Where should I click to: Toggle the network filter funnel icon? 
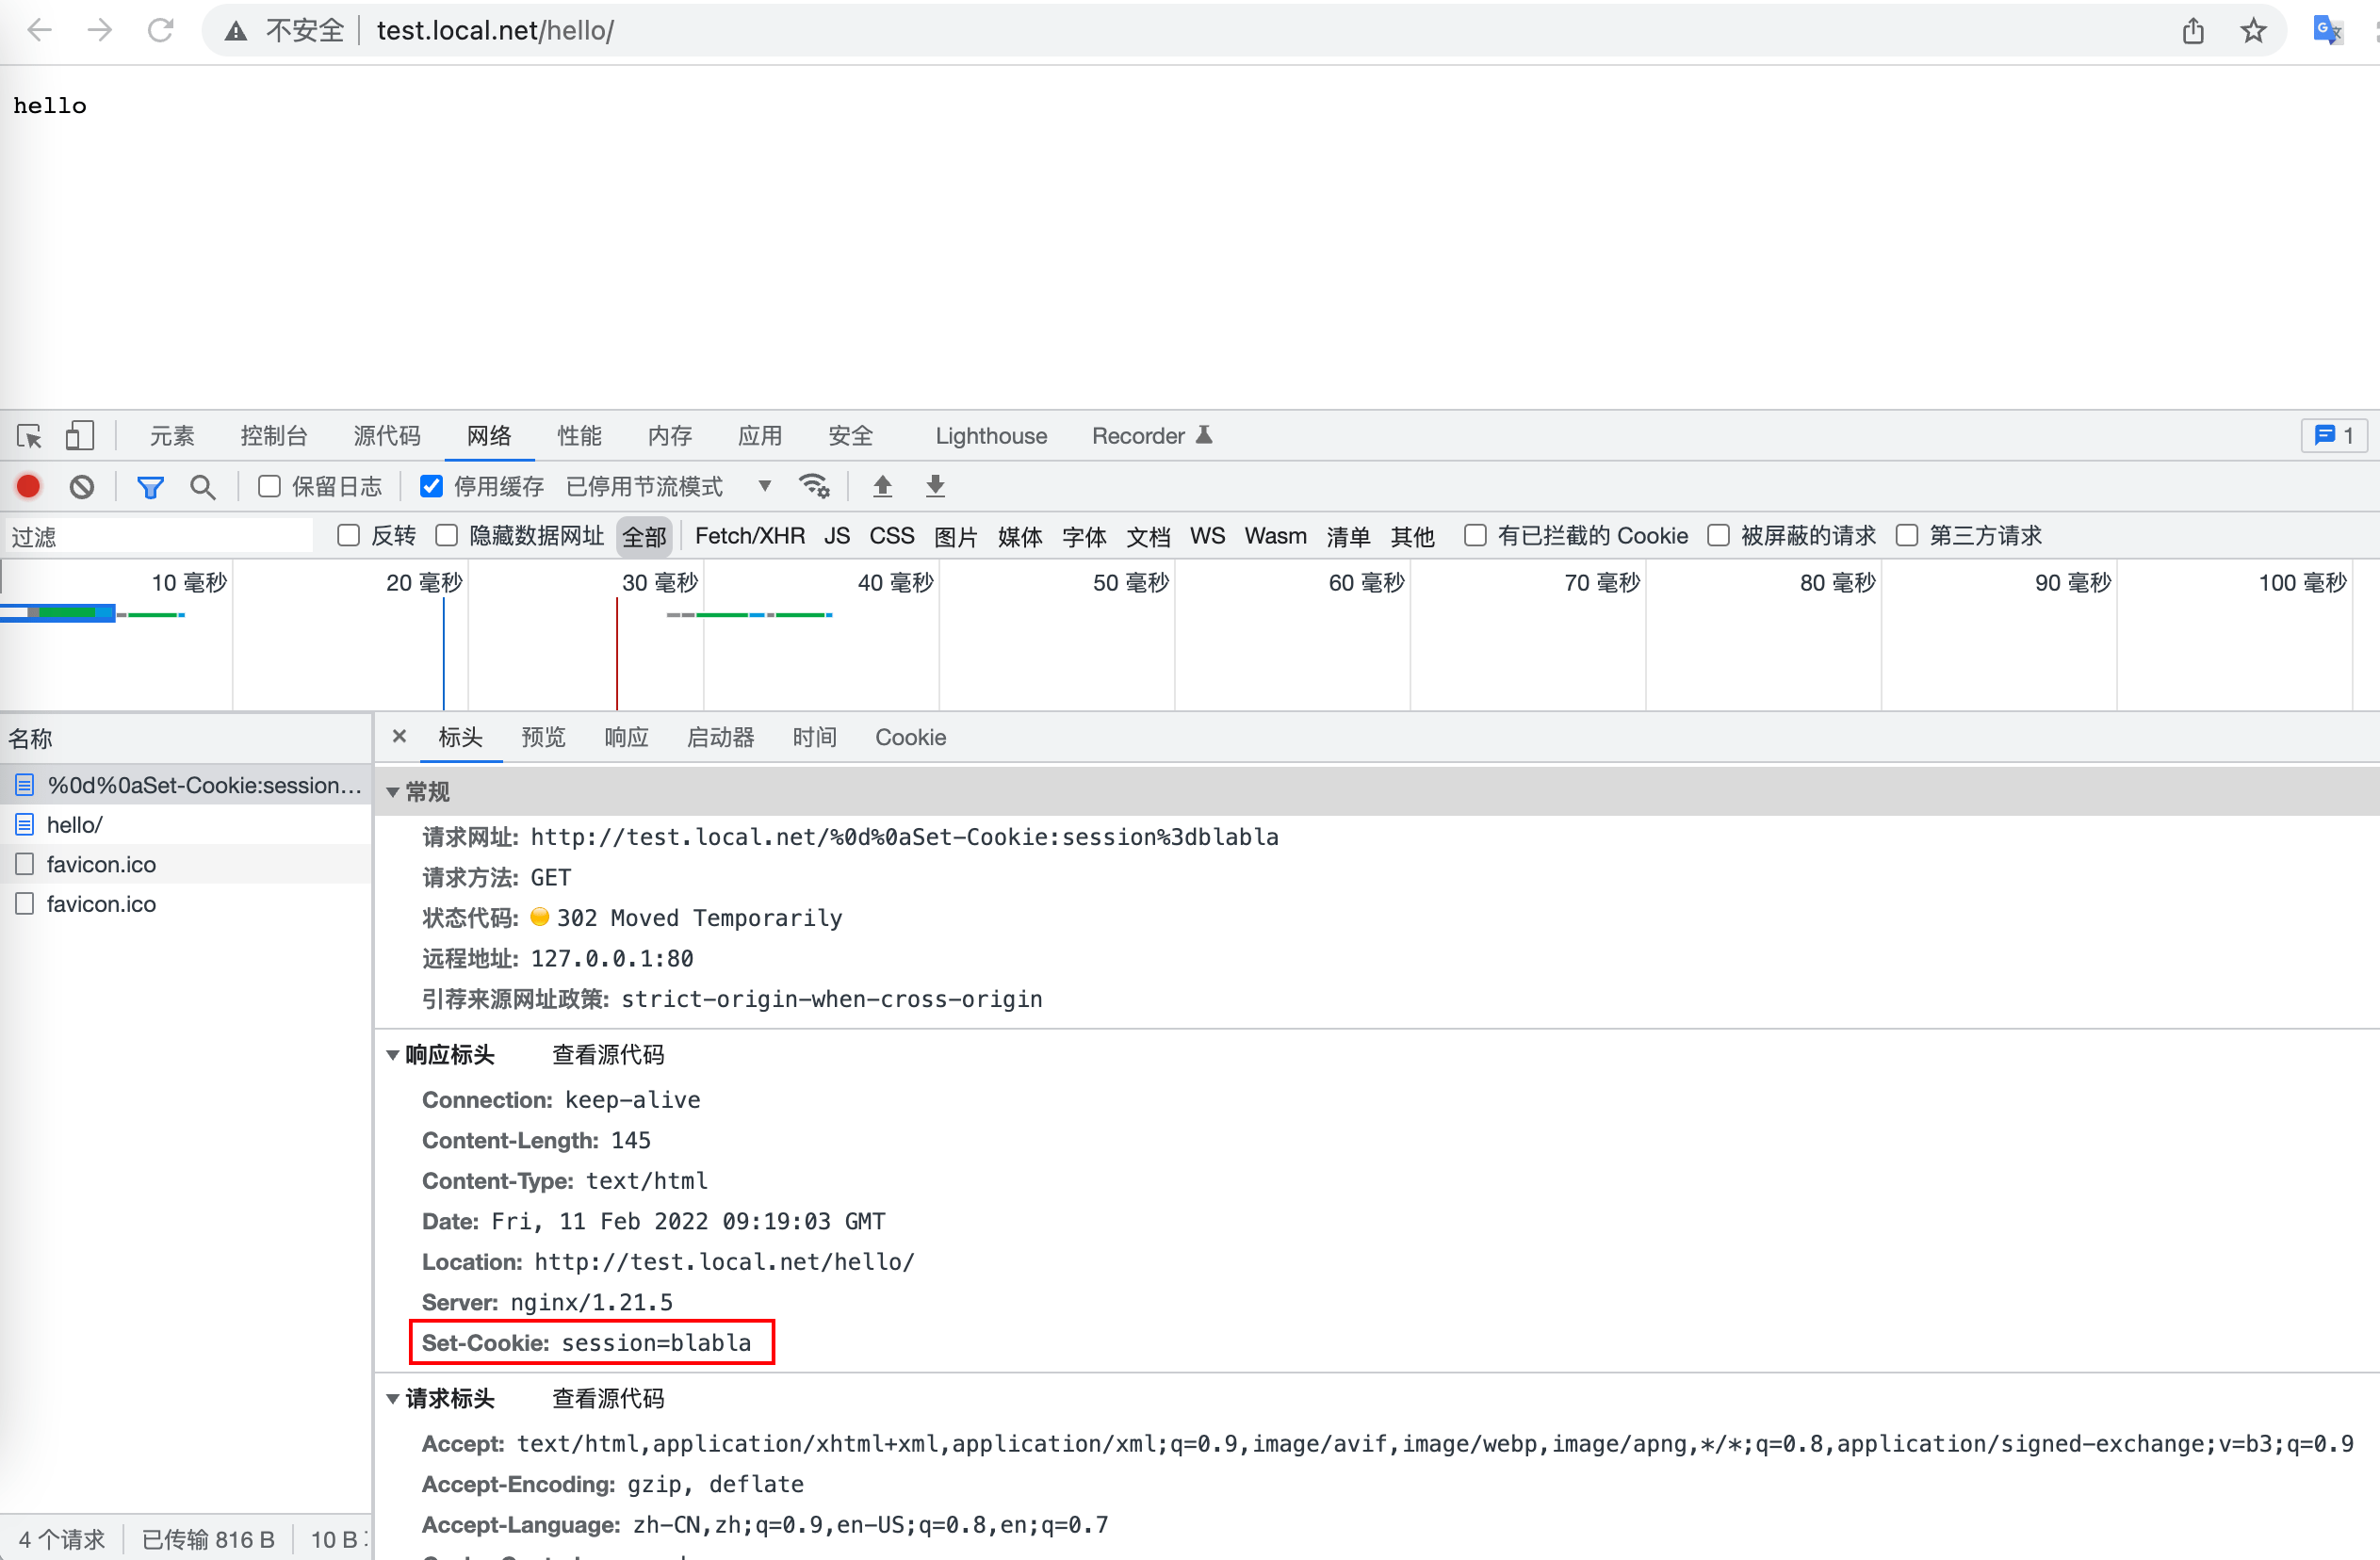pyautogui.click(x=150, y=487)
